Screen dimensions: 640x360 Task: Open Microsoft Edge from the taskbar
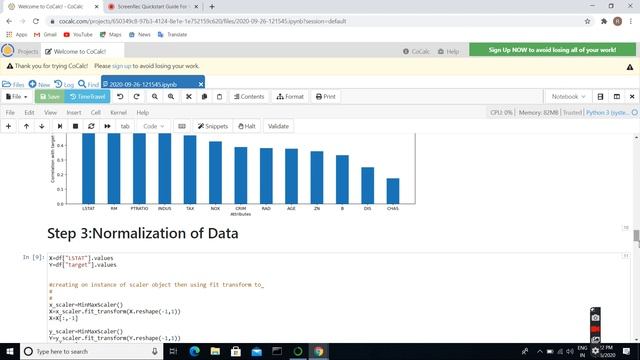pos(194,351)
